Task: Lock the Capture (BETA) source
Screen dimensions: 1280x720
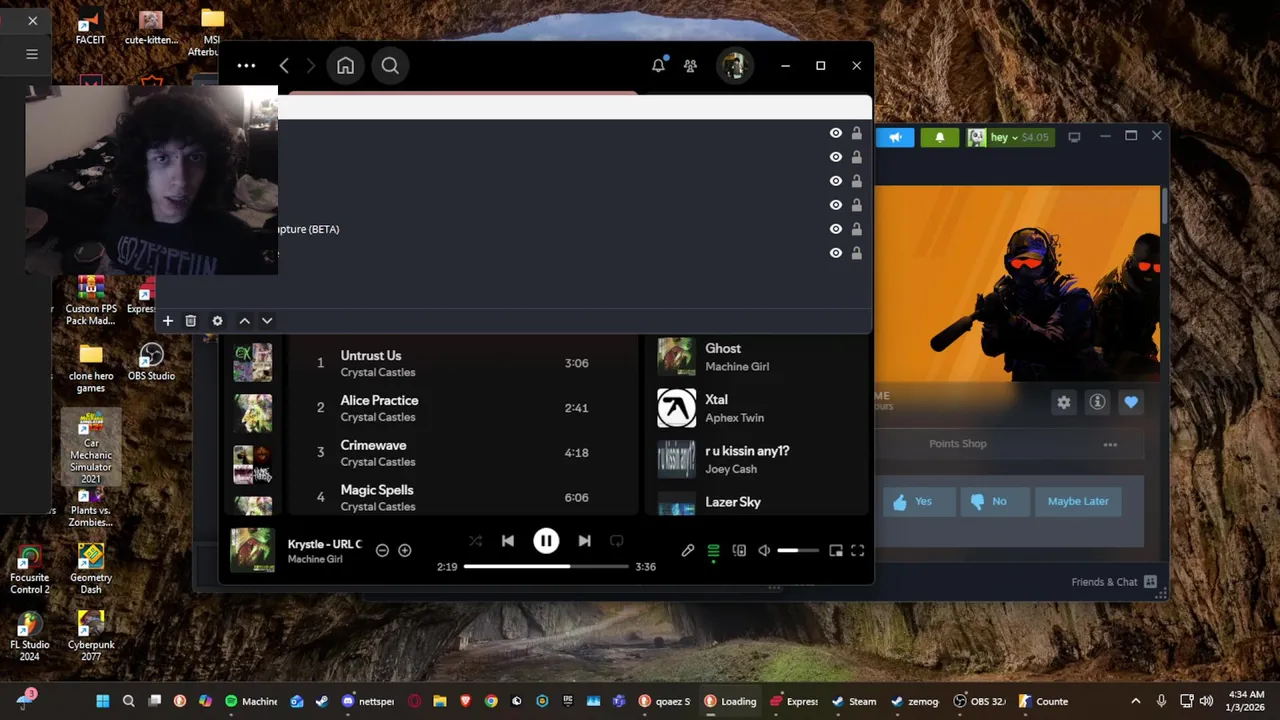Action: pos(856,229)
